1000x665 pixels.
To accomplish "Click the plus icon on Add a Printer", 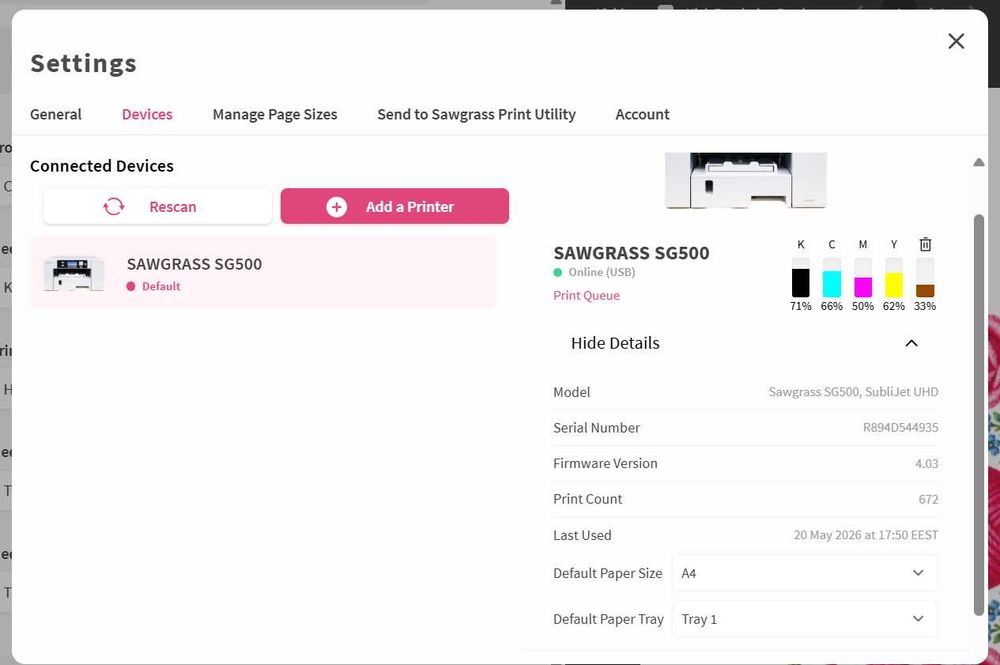I will point(337,207).
